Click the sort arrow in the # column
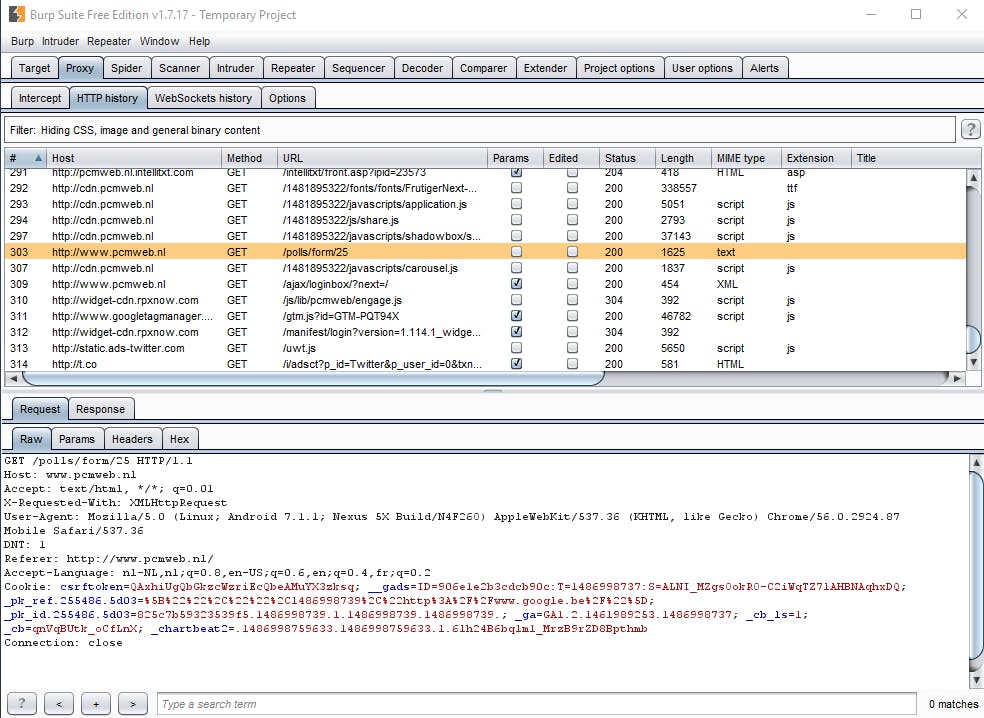The height and width of the screenshot is (718, 984). click(39, 158)
